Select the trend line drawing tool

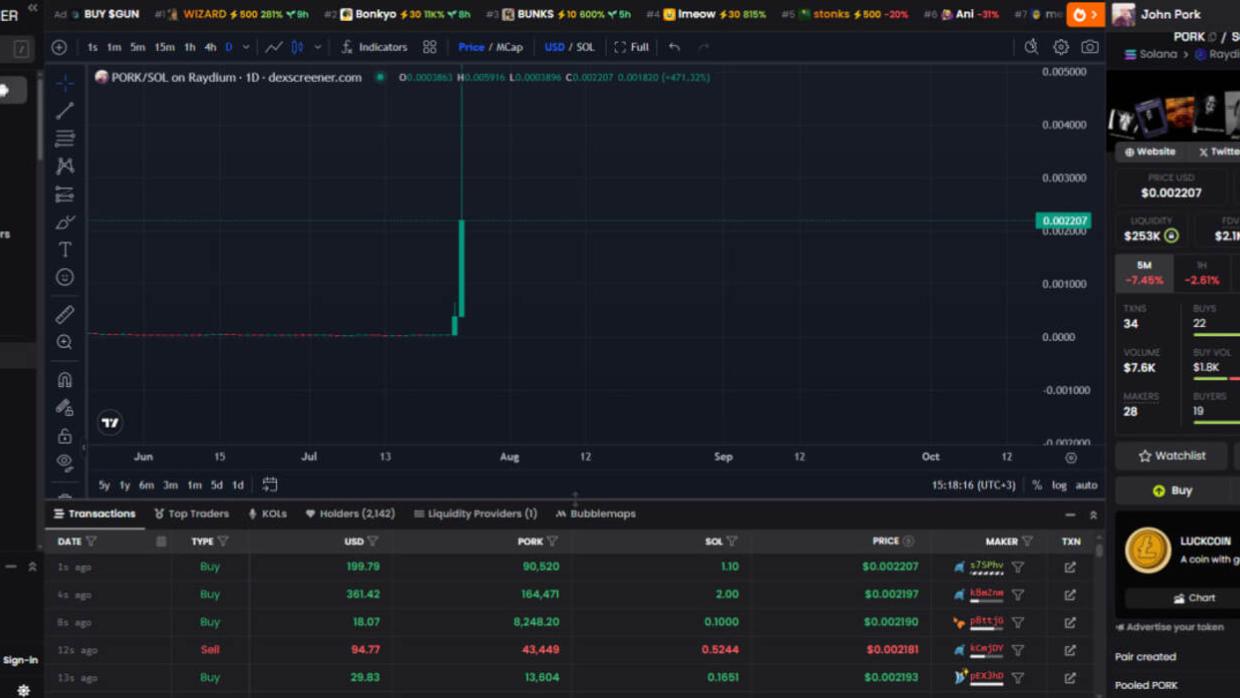coord(65,111)
